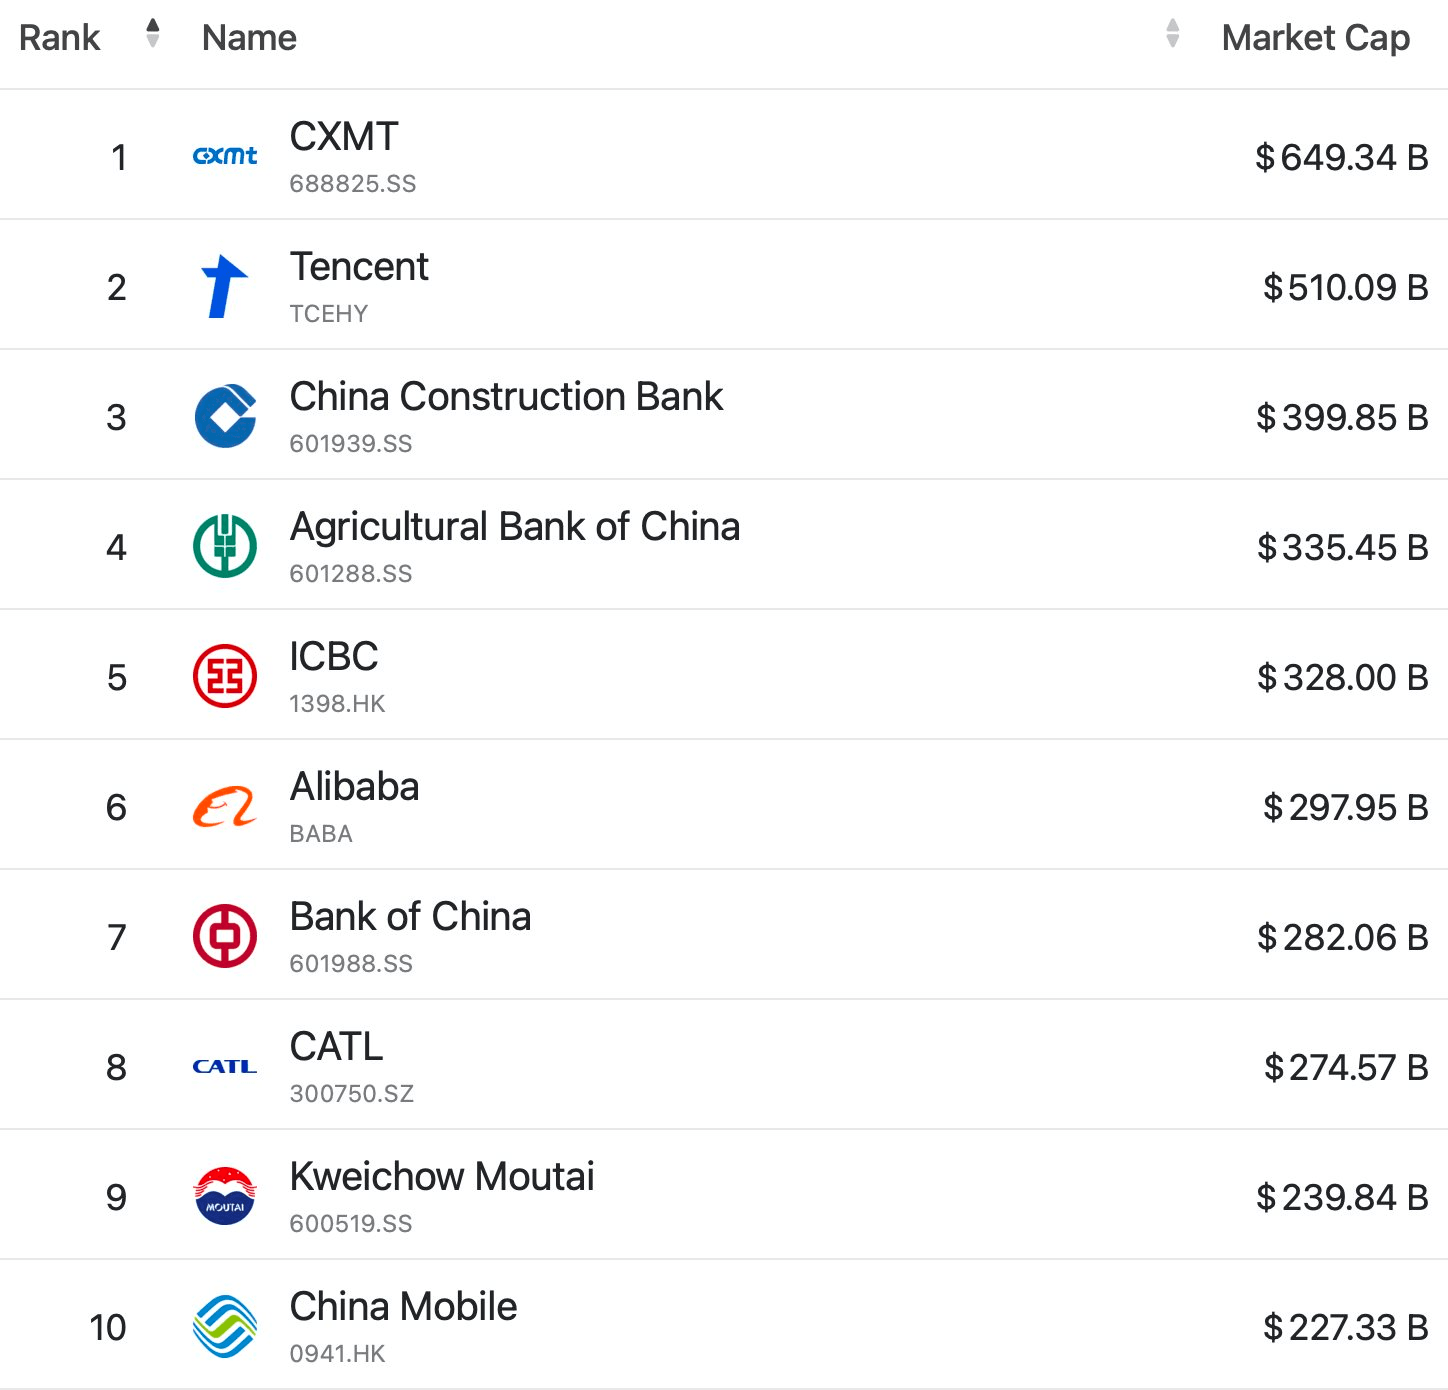Open the Tencent company page
The height and width of the screenshot is (1390, 1448).
click(x=359, y=266)
